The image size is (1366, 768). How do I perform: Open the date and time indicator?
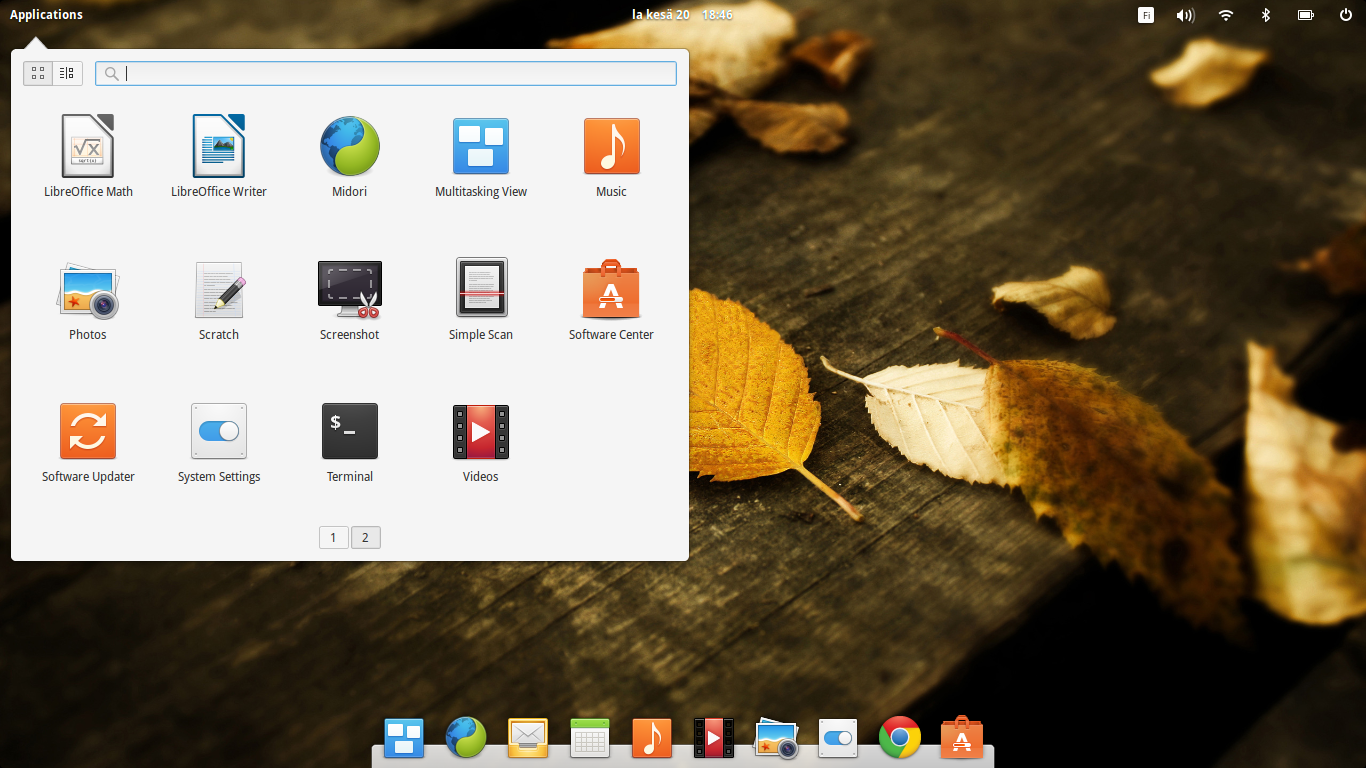pyautogui.click(x=682, y=14)
